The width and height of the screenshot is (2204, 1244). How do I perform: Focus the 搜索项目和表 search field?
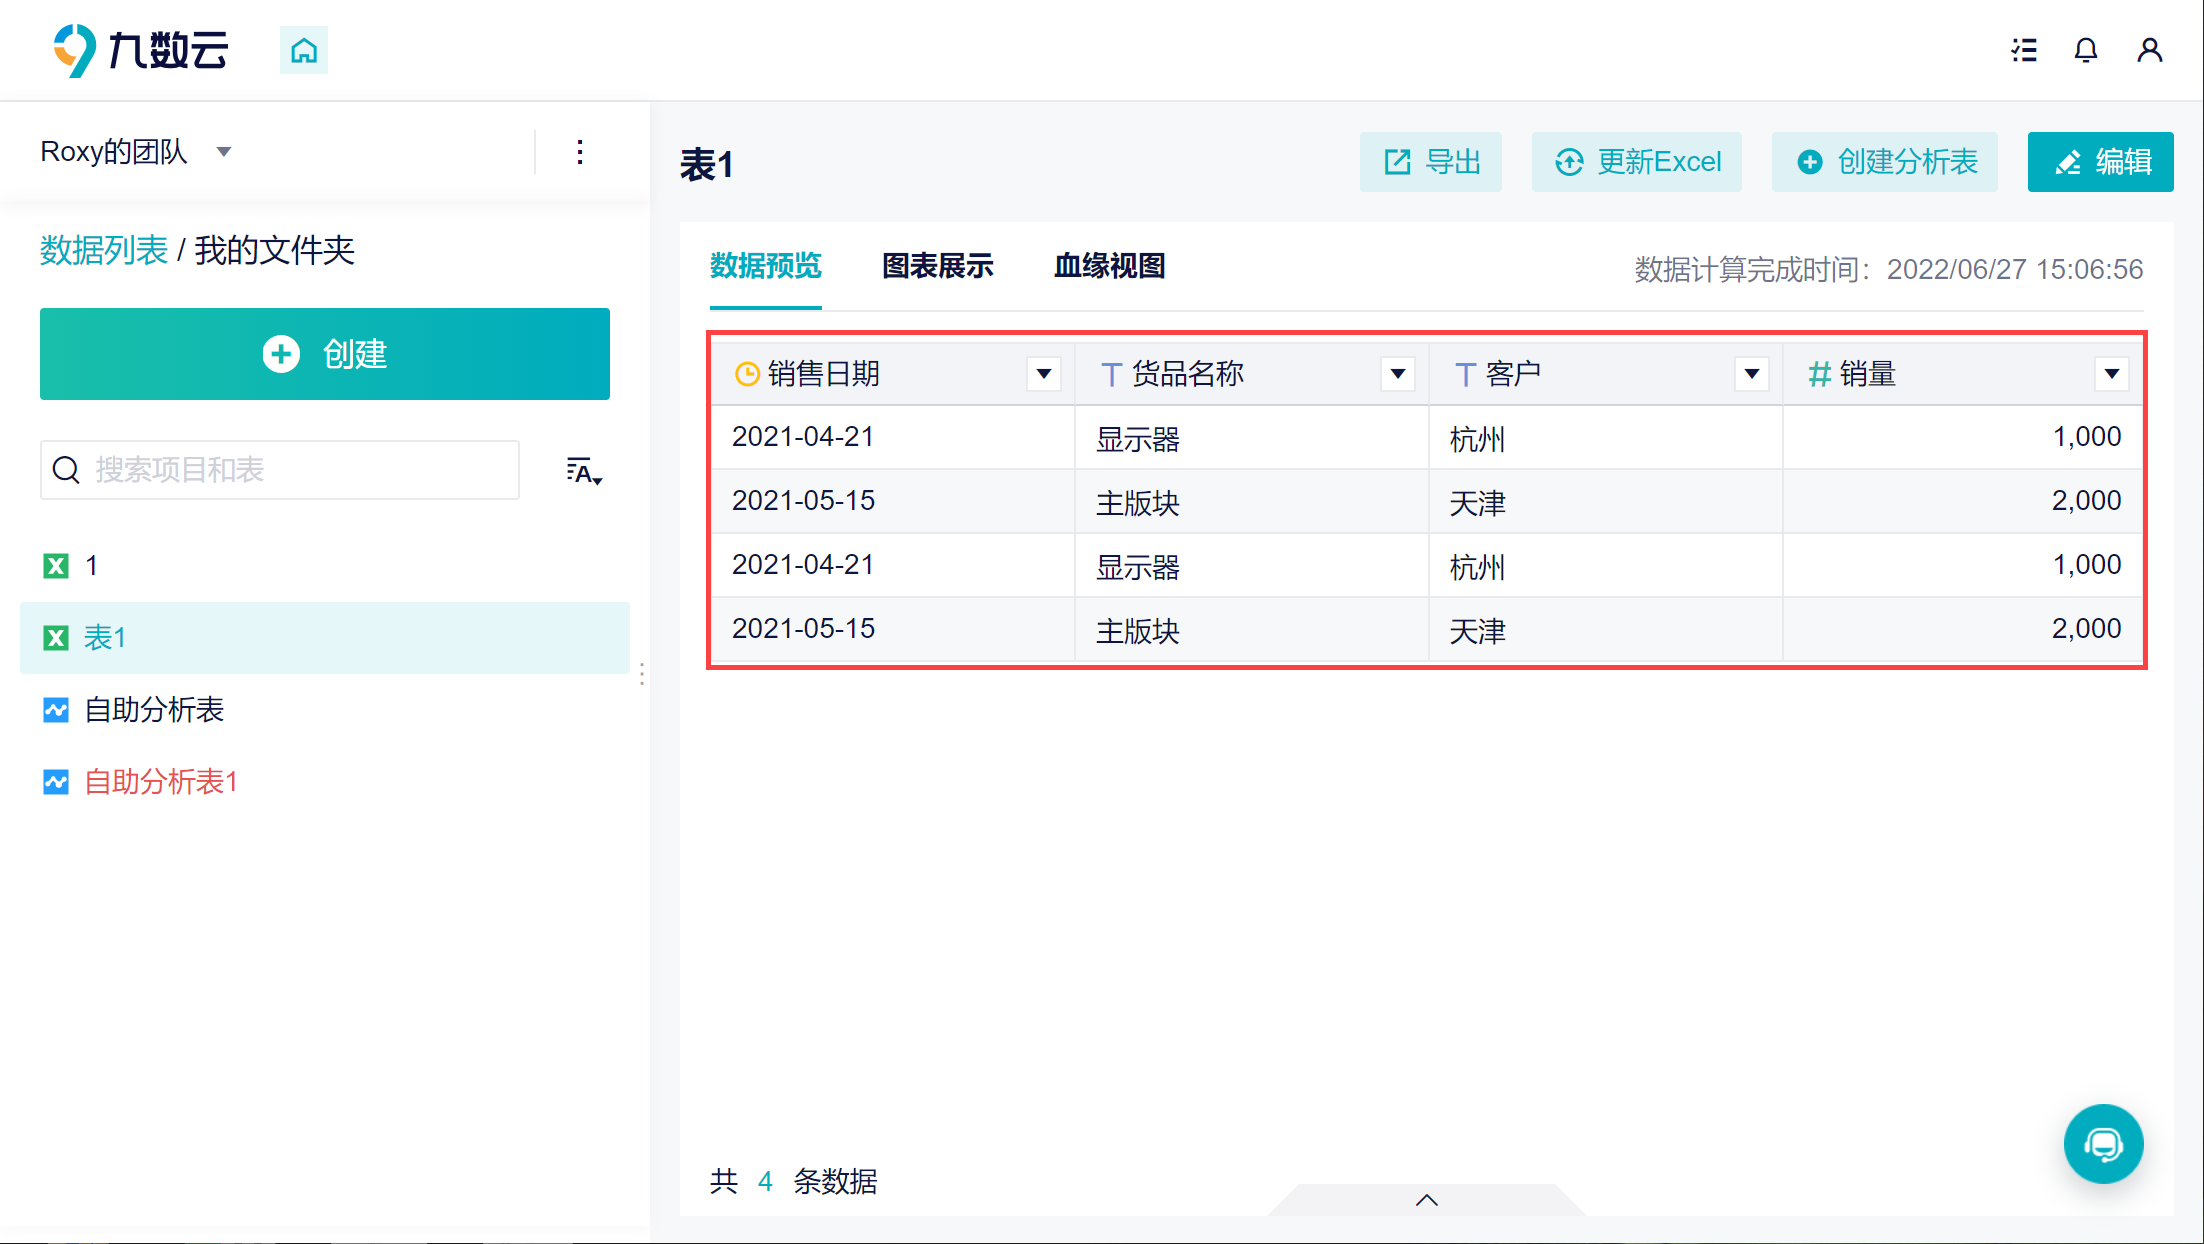pyautogui.click(x=280, y=470)
